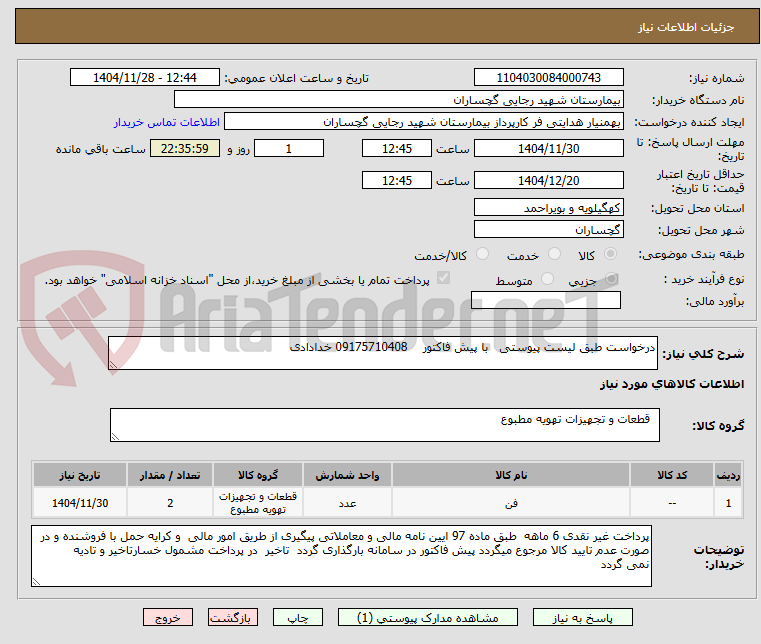Click the remaining days field showing 1
This screenshot has width=761, height=644.
pos(289,149)
